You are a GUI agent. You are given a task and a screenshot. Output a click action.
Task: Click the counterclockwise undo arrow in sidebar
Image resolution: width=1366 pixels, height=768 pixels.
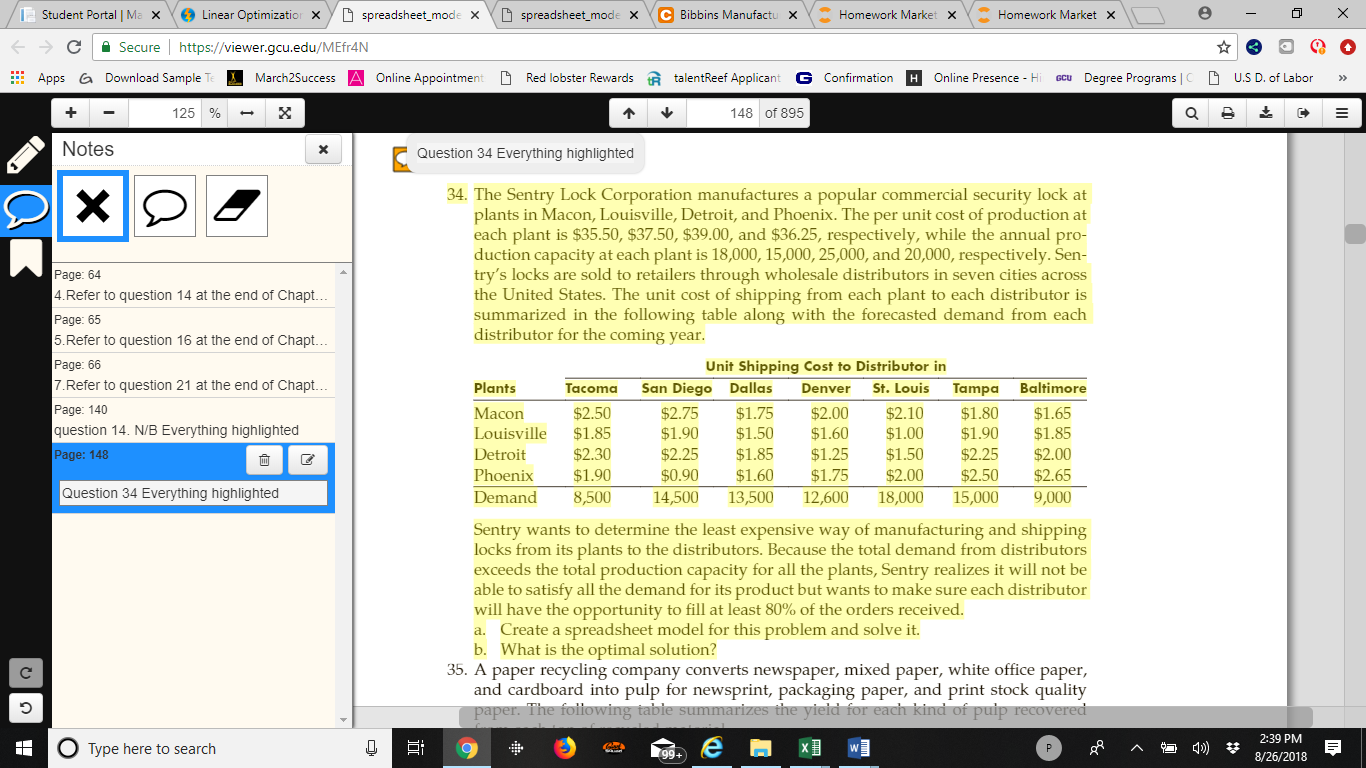pos(25,709)
